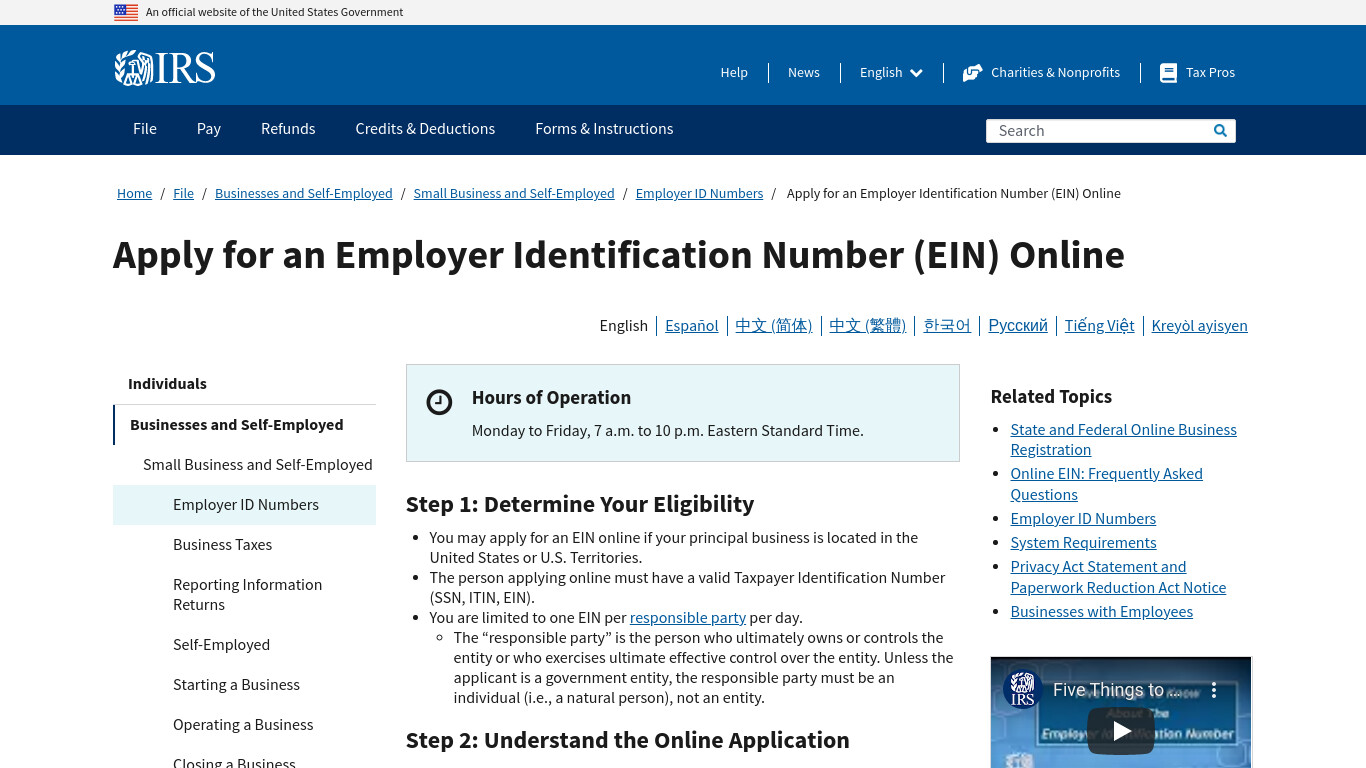Open the Credits & Deductions menu

click(x=425, y=129)
